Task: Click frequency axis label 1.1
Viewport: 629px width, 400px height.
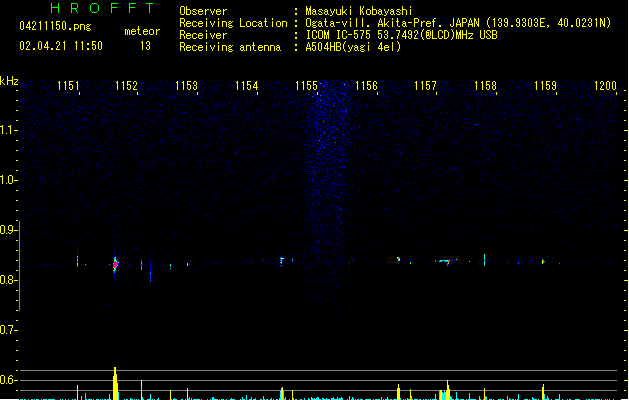Action: tap(8, 130)
